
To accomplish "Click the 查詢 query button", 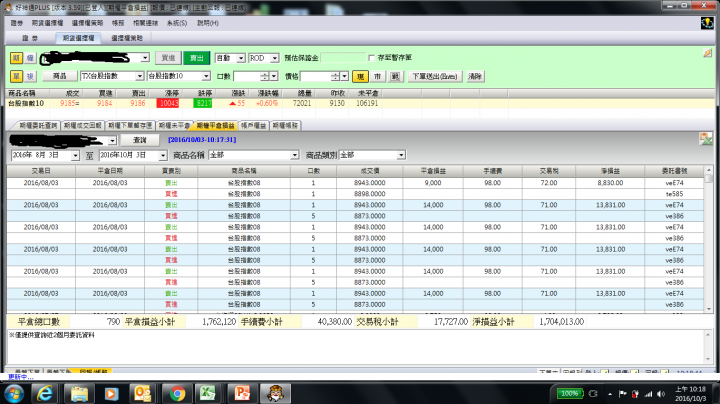I will click(x=140, y=140).
